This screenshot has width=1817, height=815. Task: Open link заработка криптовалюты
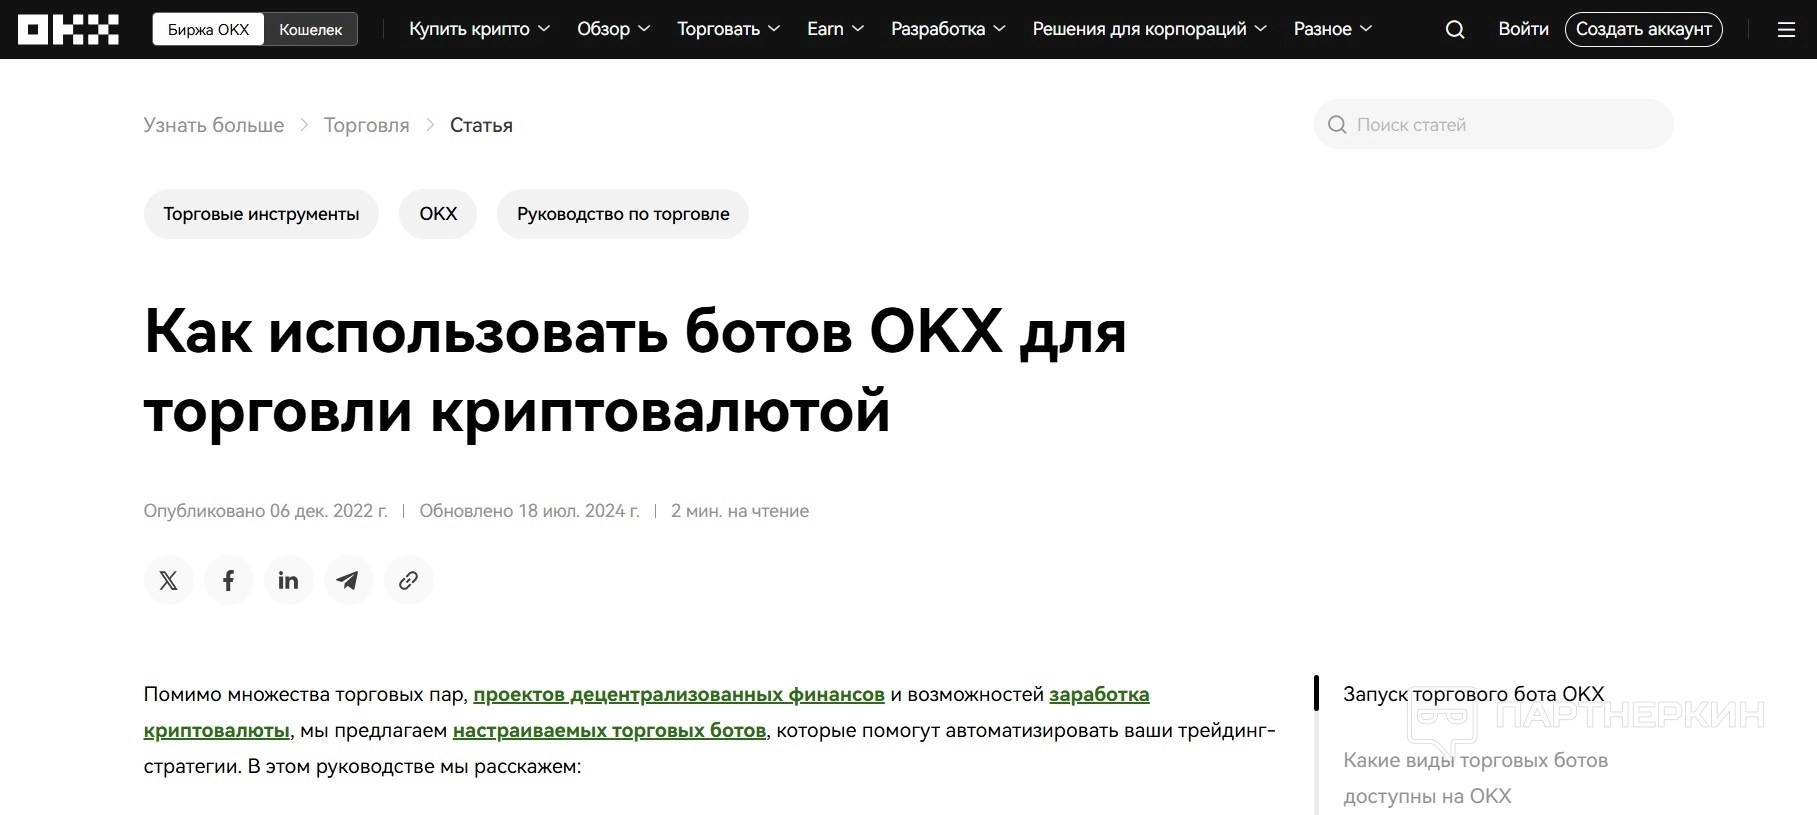pos(1099,694)
